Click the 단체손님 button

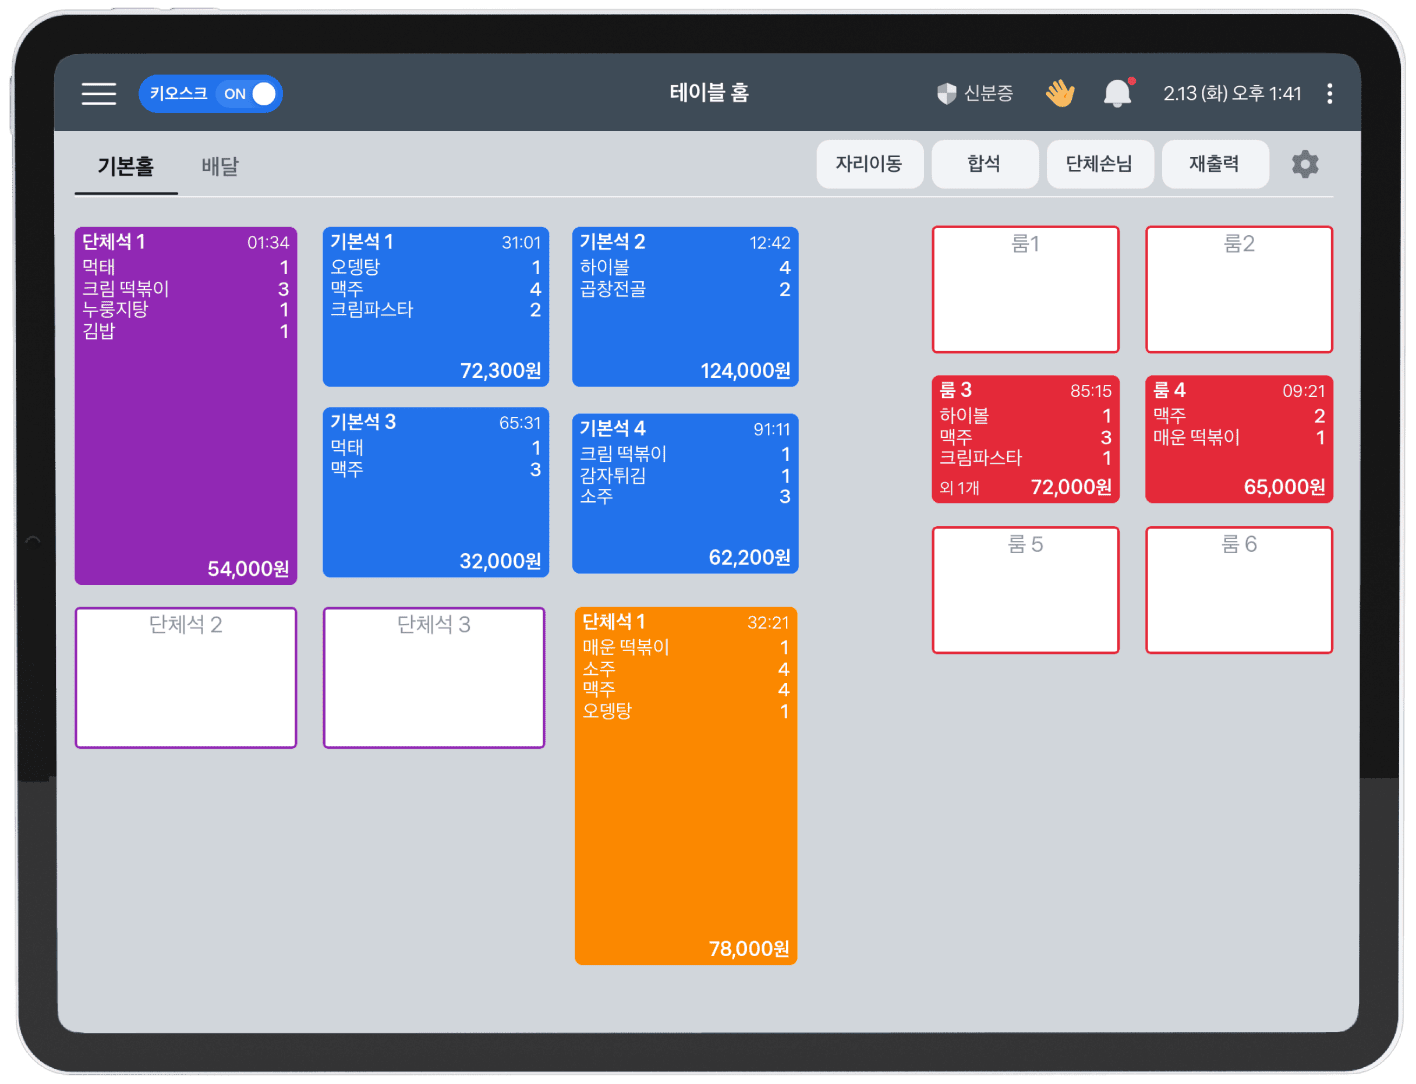pyautogui.click(x=1099, y=164)
